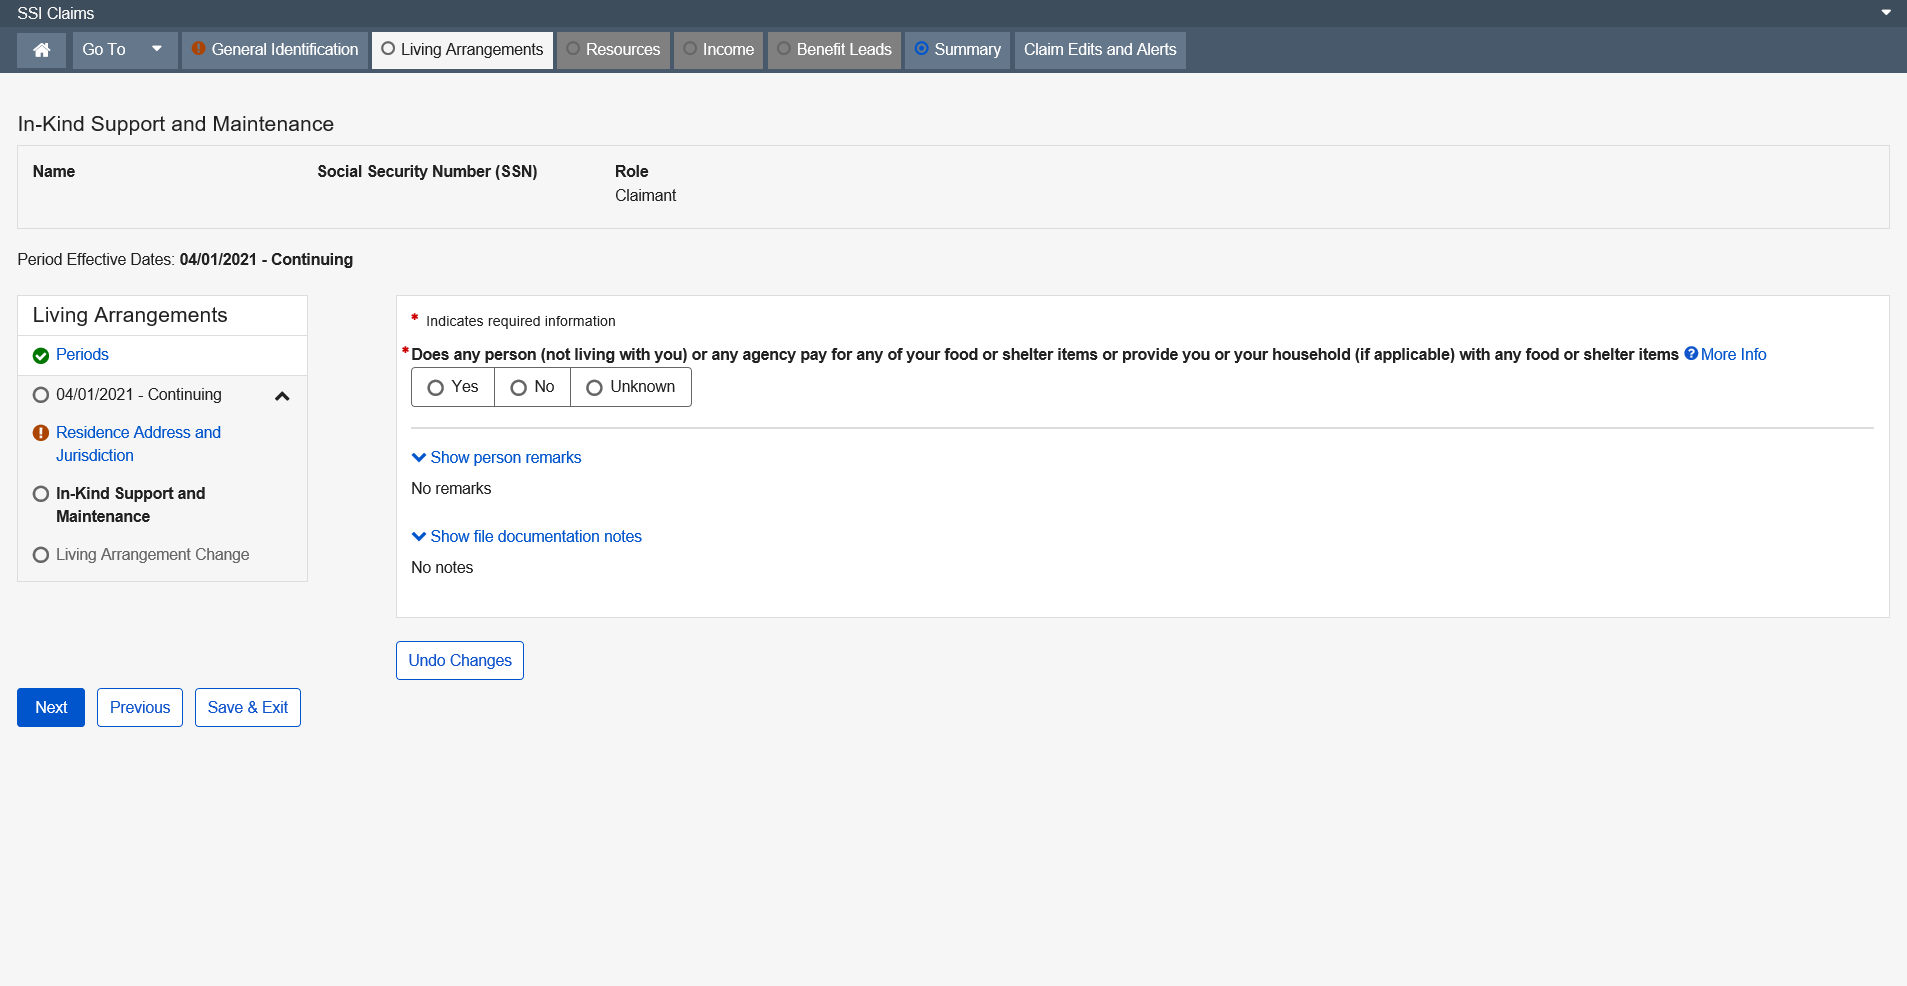
Task: Click green checkmark icon beside Periods
Action: click(41, 356)
